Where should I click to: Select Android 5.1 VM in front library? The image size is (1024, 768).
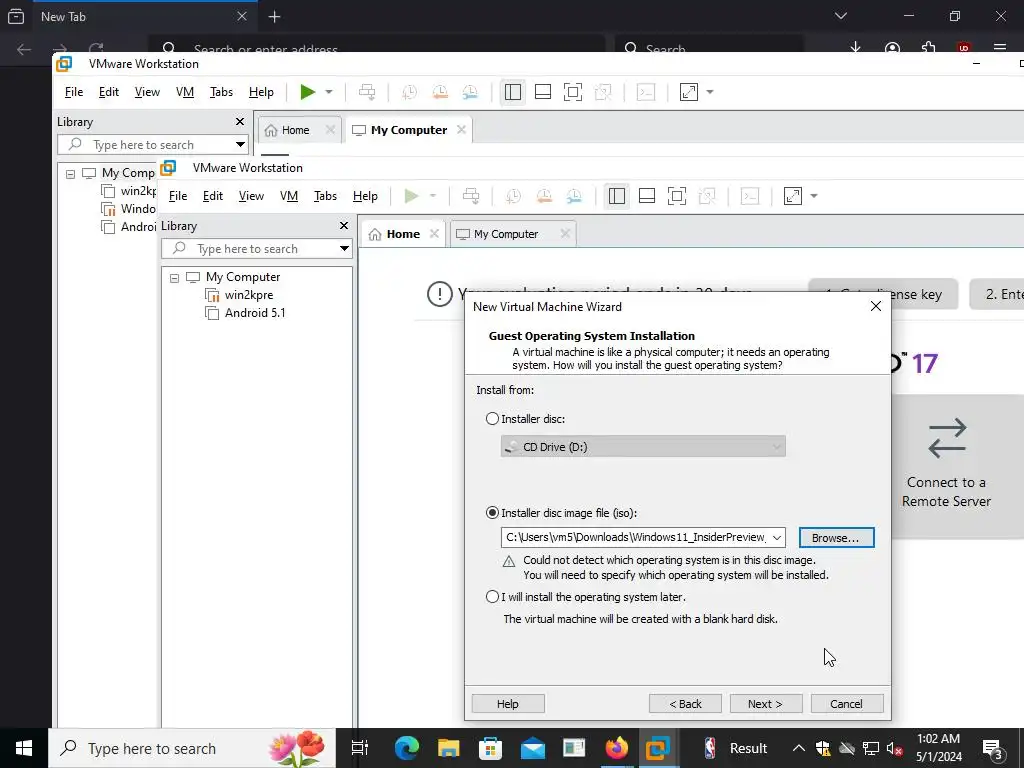(255, 313)
